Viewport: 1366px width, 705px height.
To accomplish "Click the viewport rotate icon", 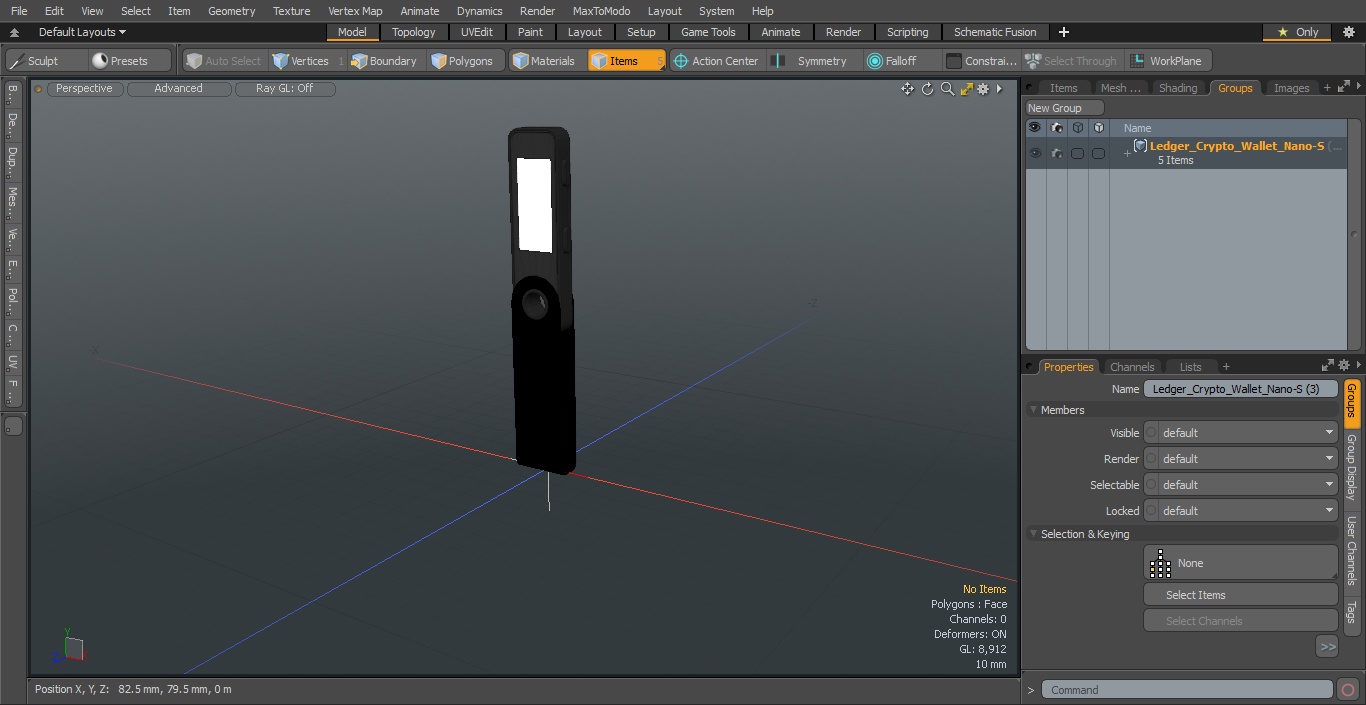I will 927,89.
